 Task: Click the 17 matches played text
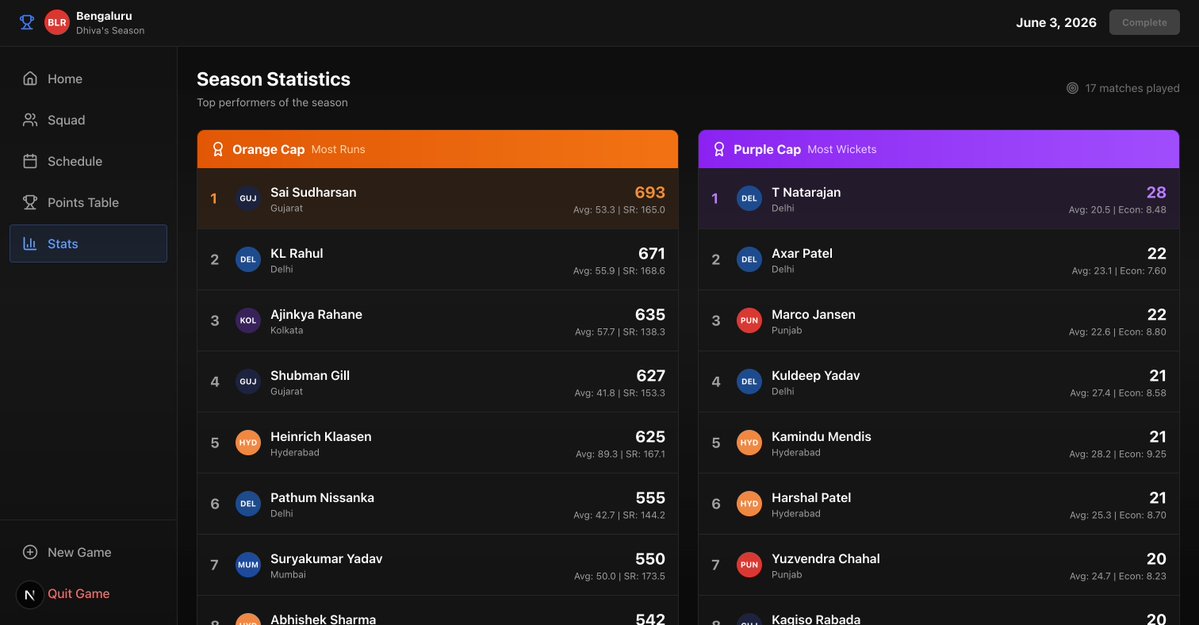click(1132, 88)
